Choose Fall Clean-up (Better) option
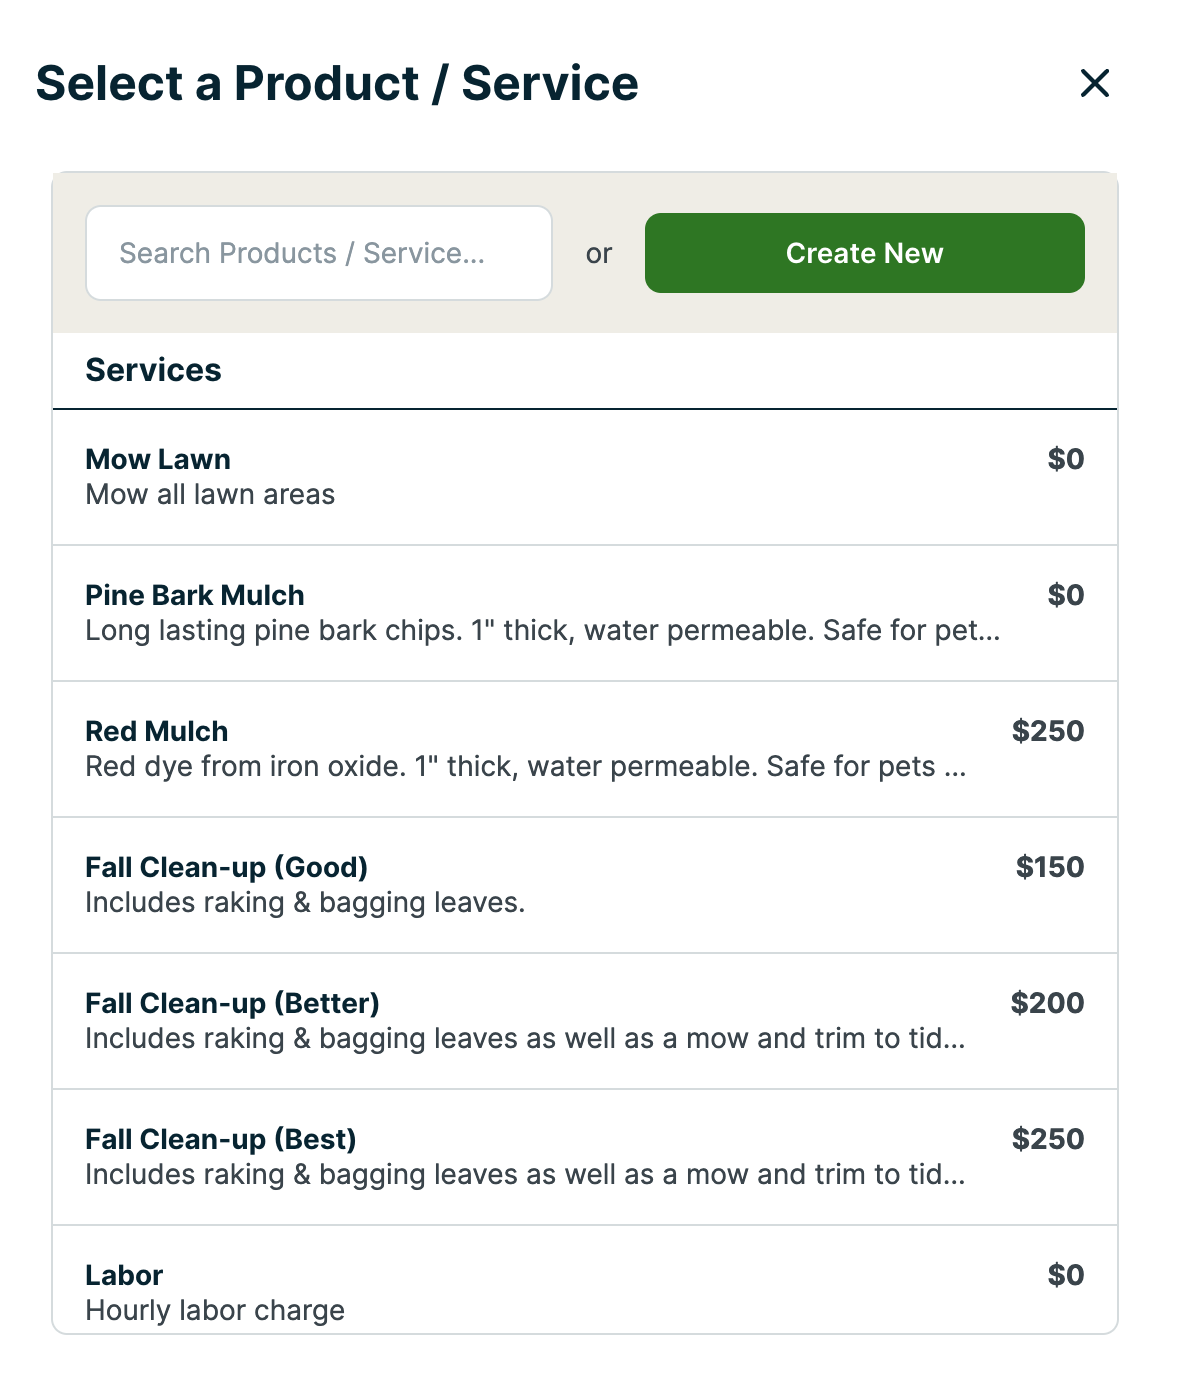This screenshot has height=1392, width=1178. point(233,1004)
